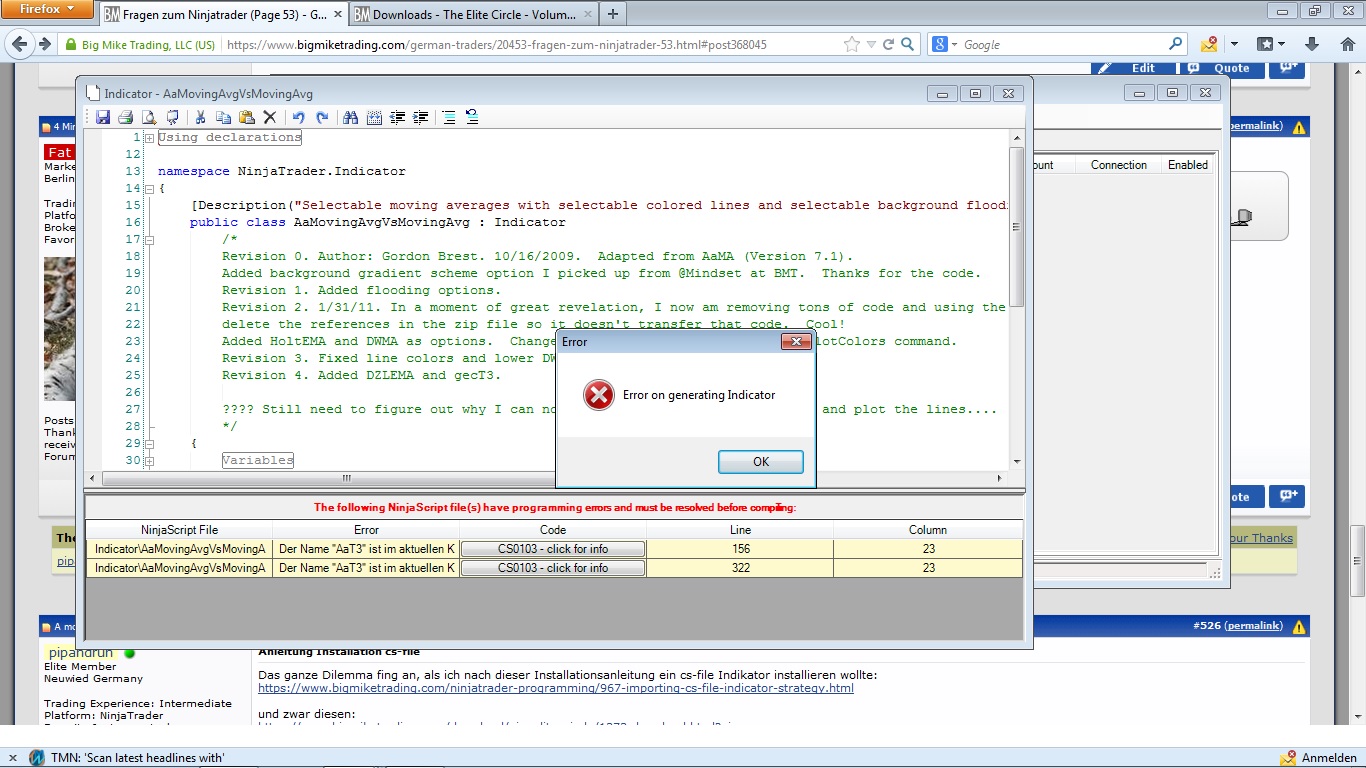The image size is (1366, 768).
Task: Open print preview in the editor toolbar
Action: coord(149,117)
